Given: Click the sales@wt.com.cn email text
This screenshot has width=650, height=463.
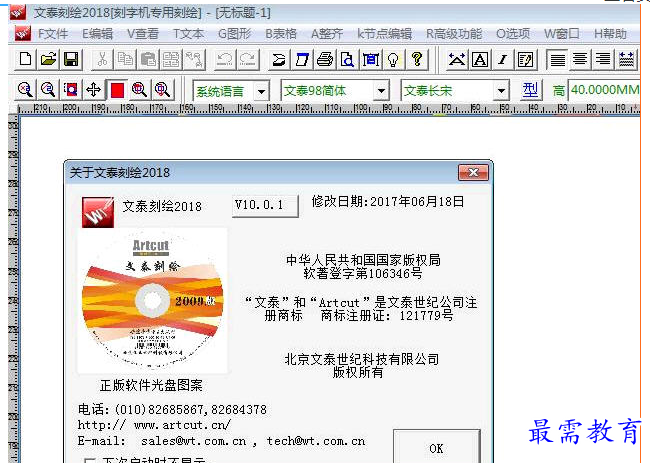Looking at the screenshot, I should [x=194, y=441].
